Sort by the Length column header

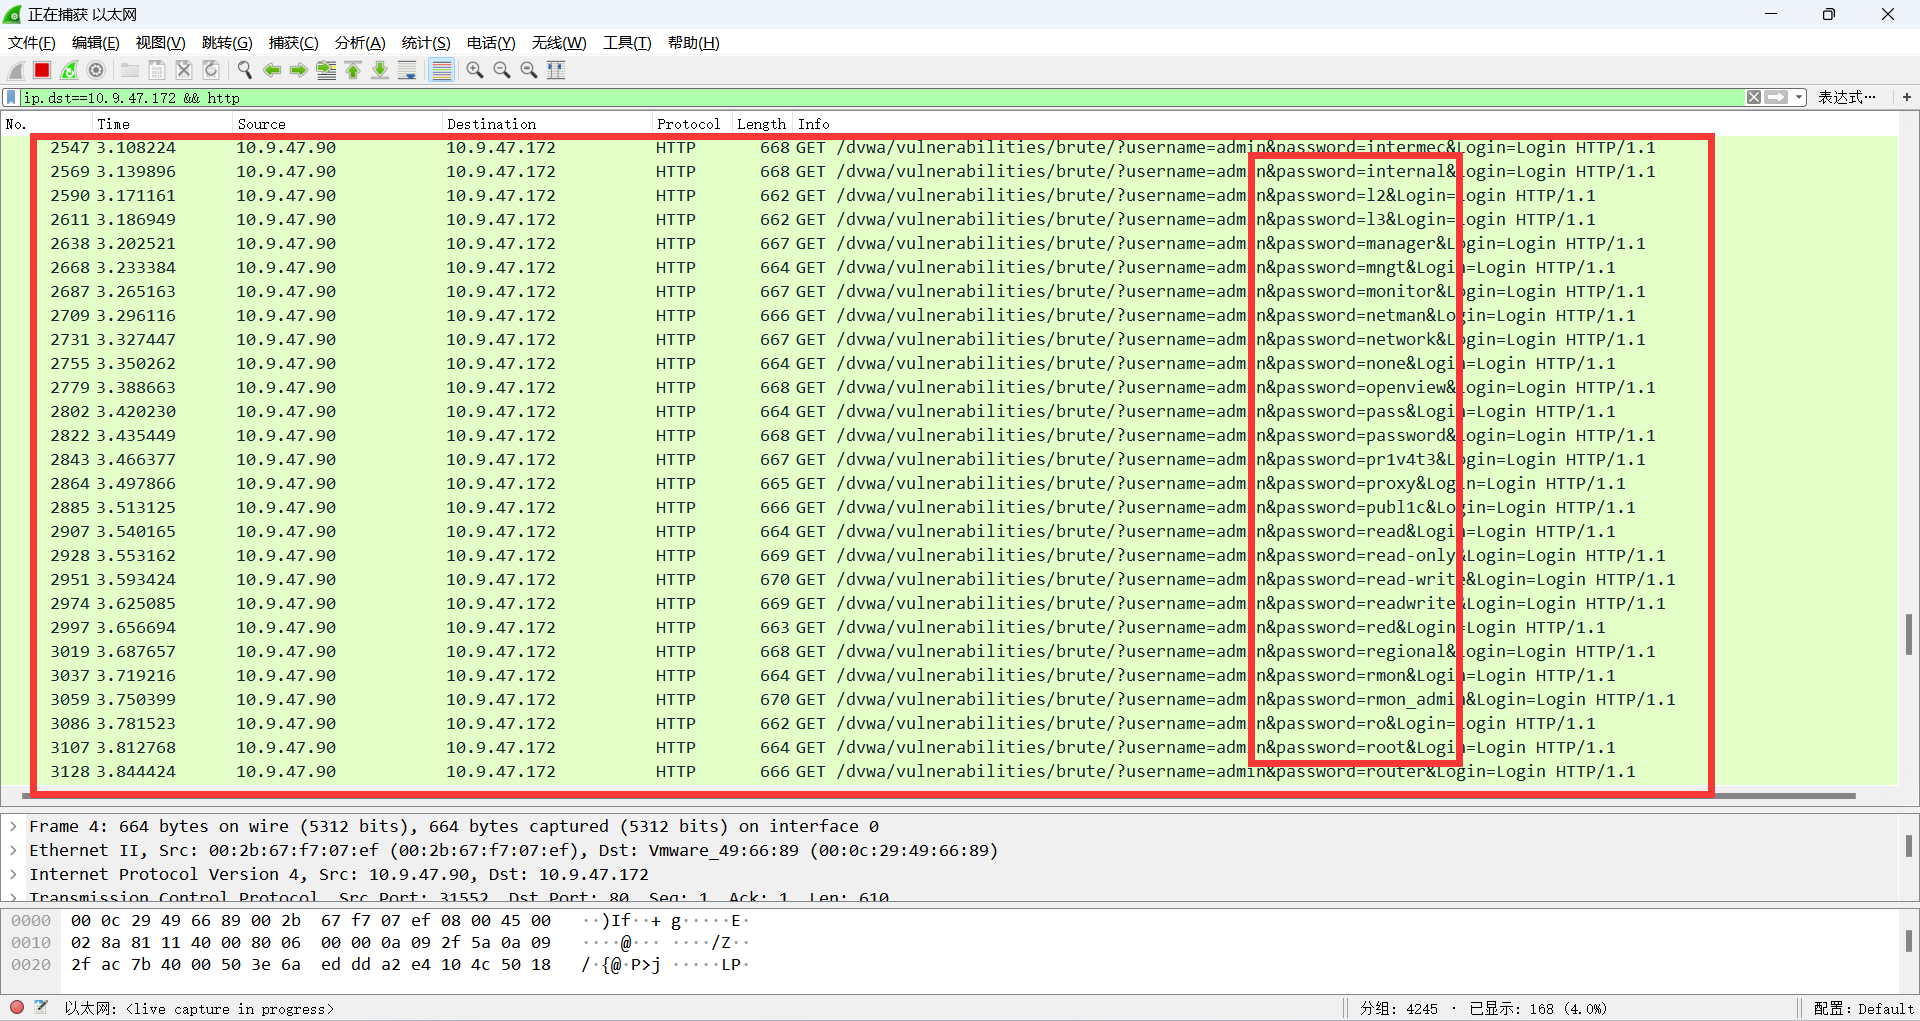coord(762,124)
